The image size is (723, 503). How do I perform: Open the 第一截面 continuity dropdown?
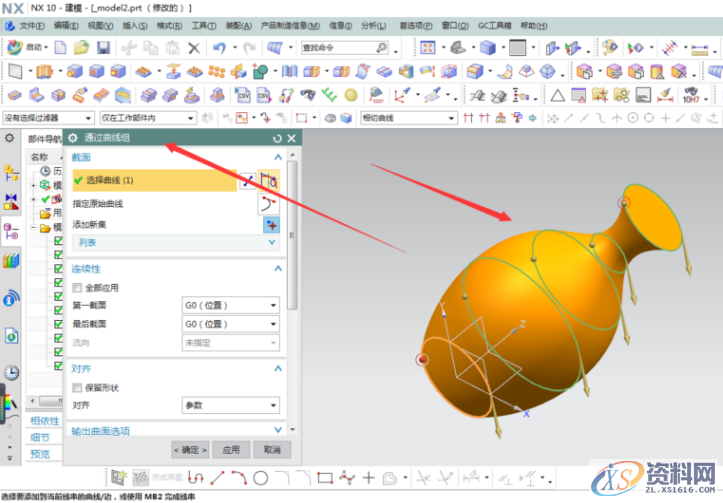point(230,306)
